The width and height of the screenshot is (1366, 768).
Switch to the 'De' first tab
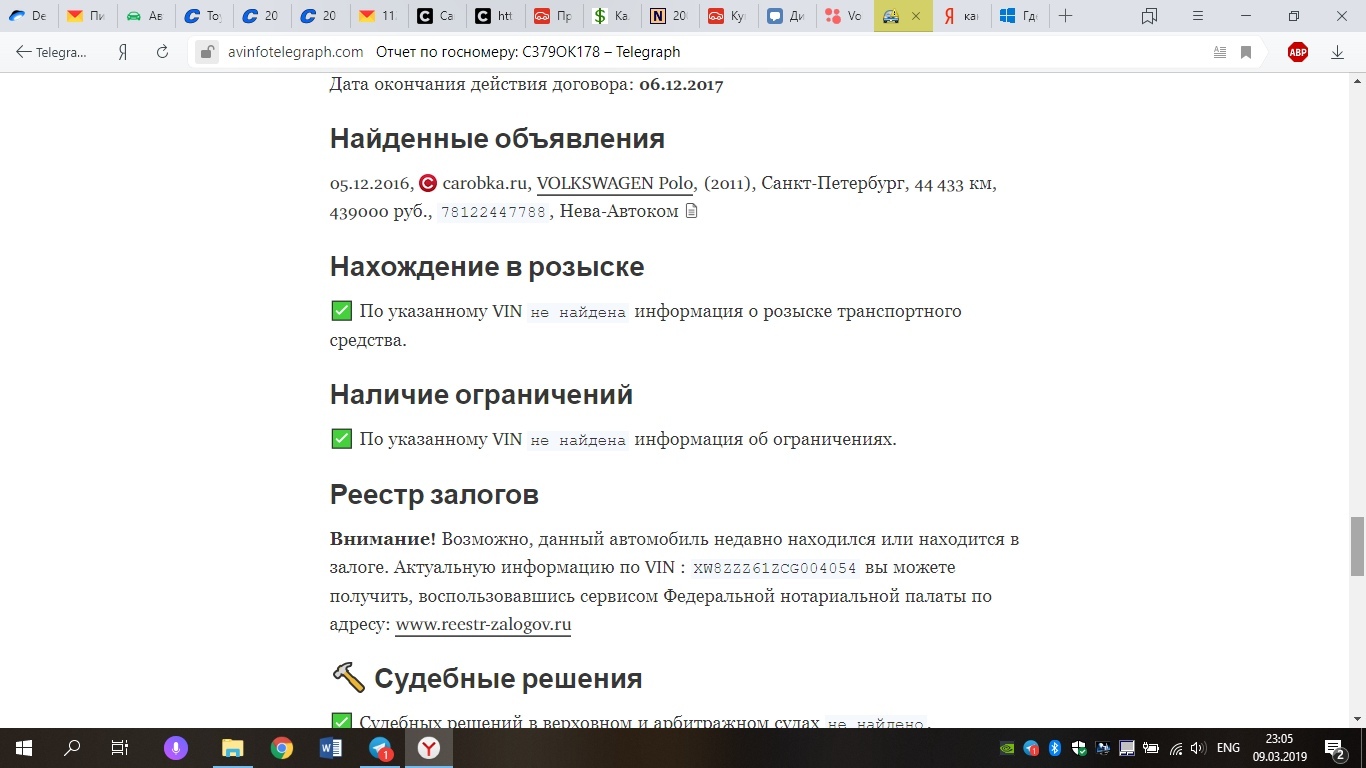pyautogui.click(x=28, y=16)
